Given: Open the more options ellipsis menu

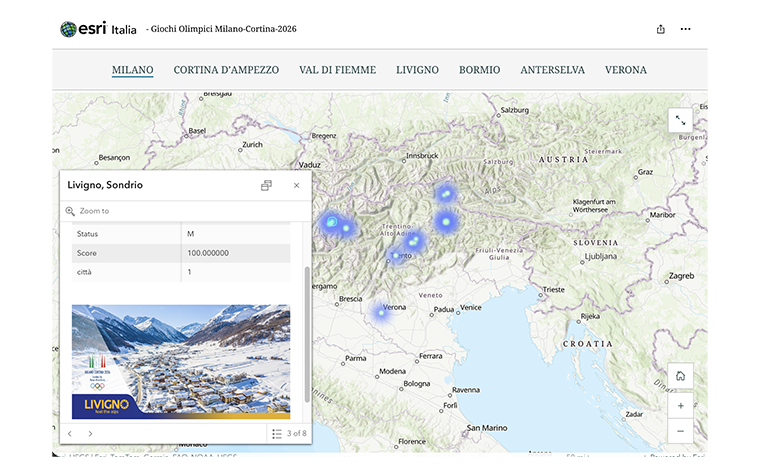Looking at the screenshot, I should (x=685, y=29).
